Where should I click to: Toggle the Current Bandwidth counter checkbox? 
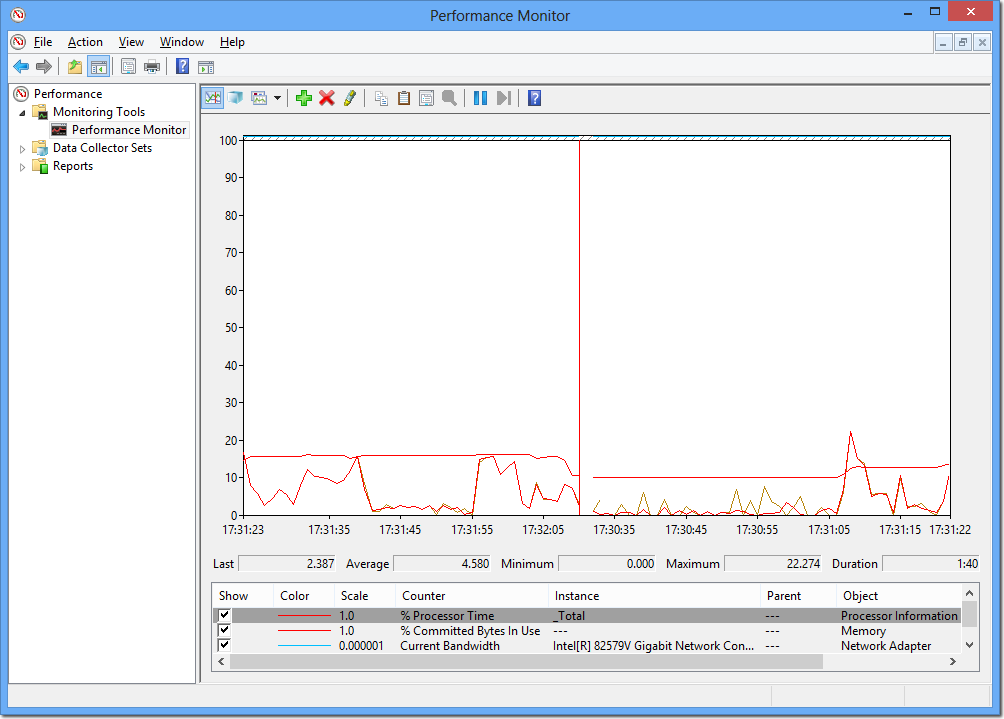pos(224,646)
